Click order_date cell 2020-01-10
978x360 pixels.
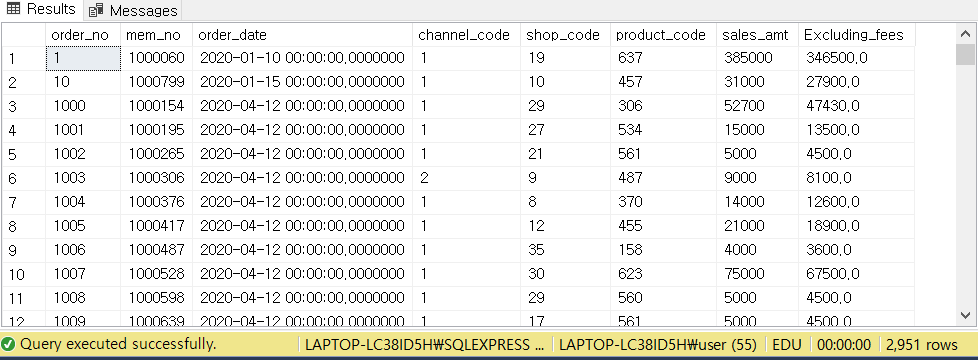(303, 59)
